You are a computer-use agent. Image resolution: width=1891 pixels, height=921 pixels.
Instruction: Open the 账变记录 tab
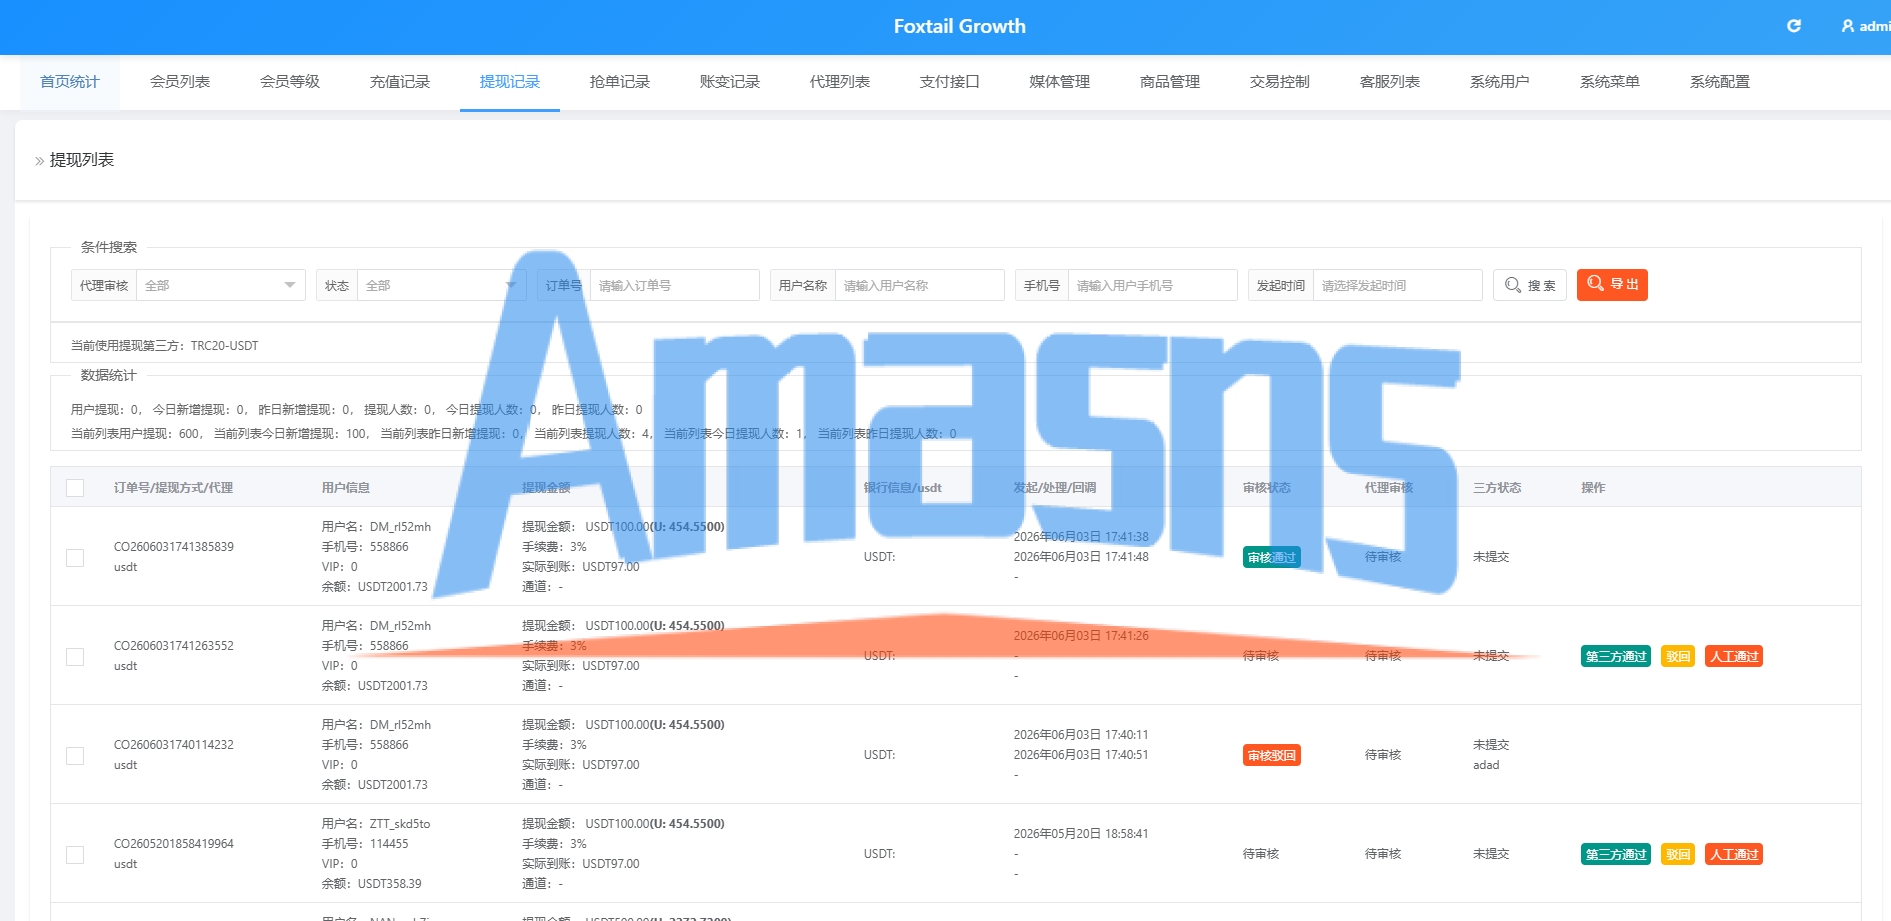pos(730,82)
